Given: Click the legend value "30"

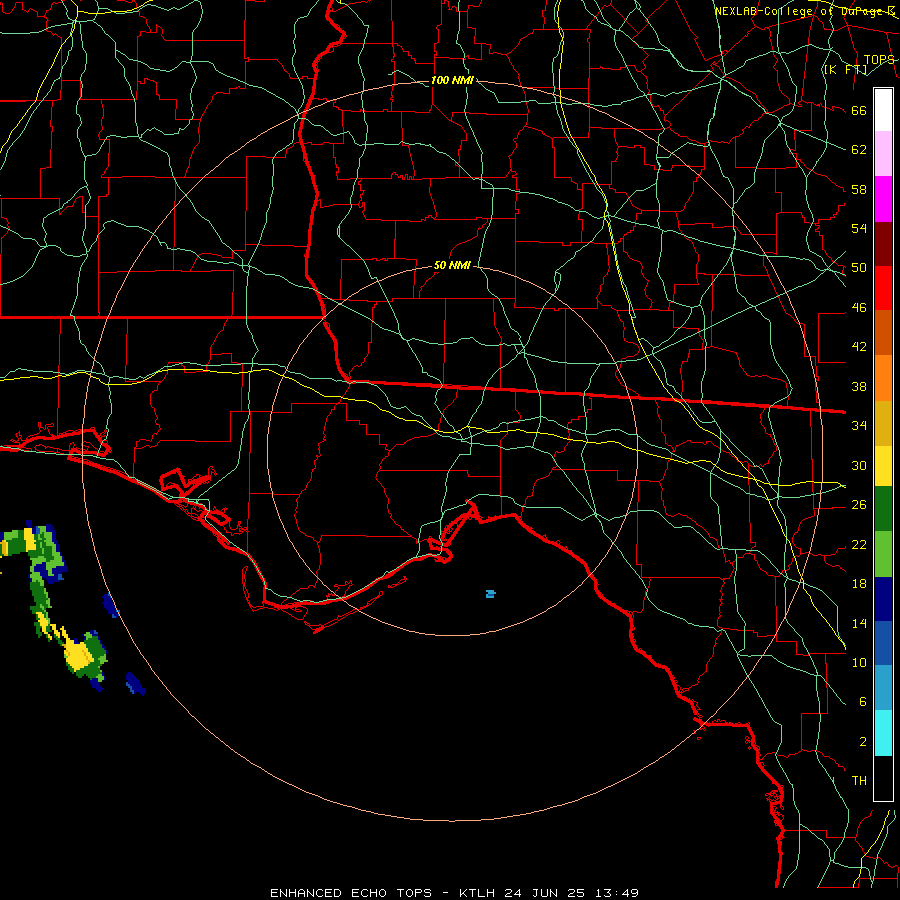Looking at the screenshot, I should click(859, 465).
